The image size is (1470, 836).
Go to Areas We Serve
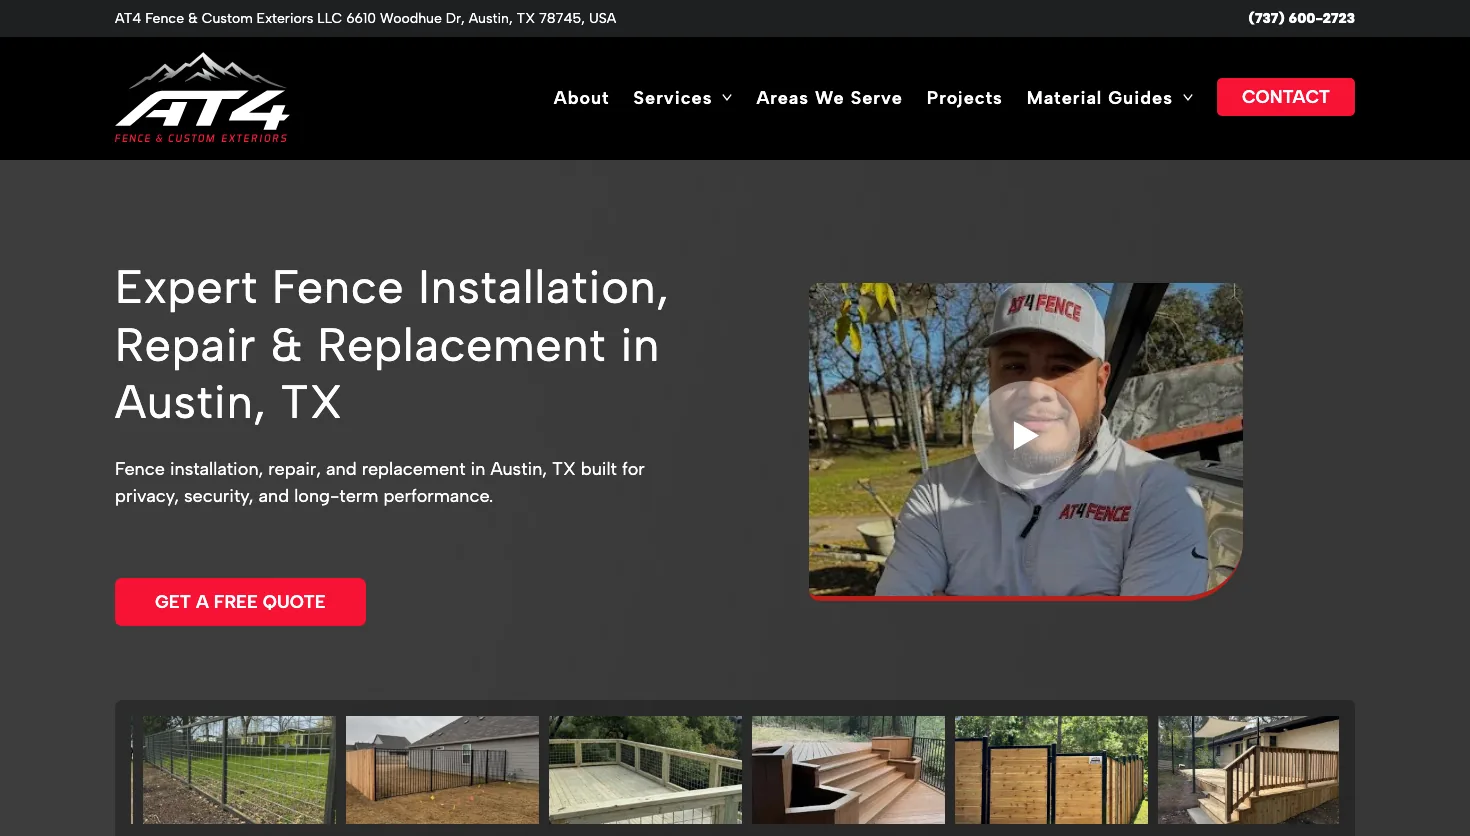click(x=829, y=98)
